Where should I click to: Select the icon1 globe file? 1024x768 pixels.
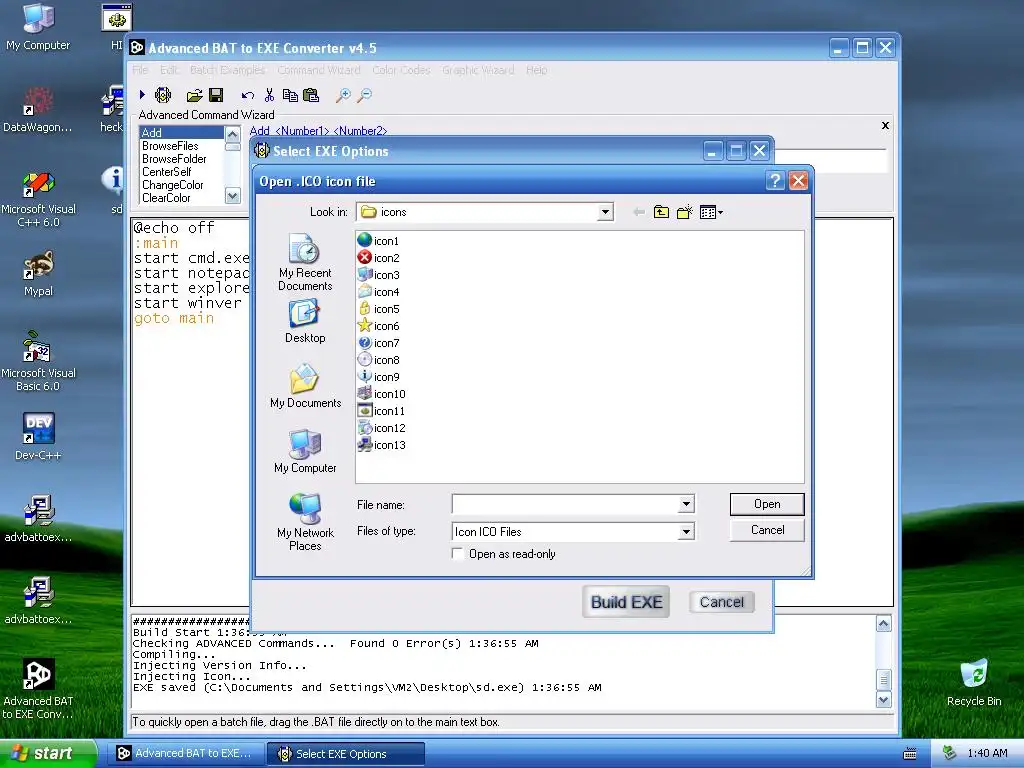378,241
